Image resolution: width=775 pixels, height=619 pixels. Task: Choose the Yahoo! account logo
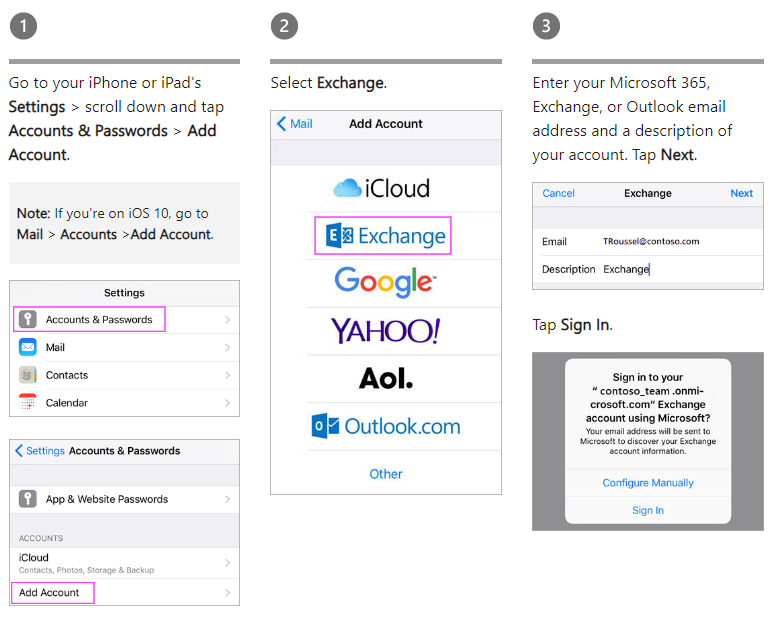click(386, 330)
